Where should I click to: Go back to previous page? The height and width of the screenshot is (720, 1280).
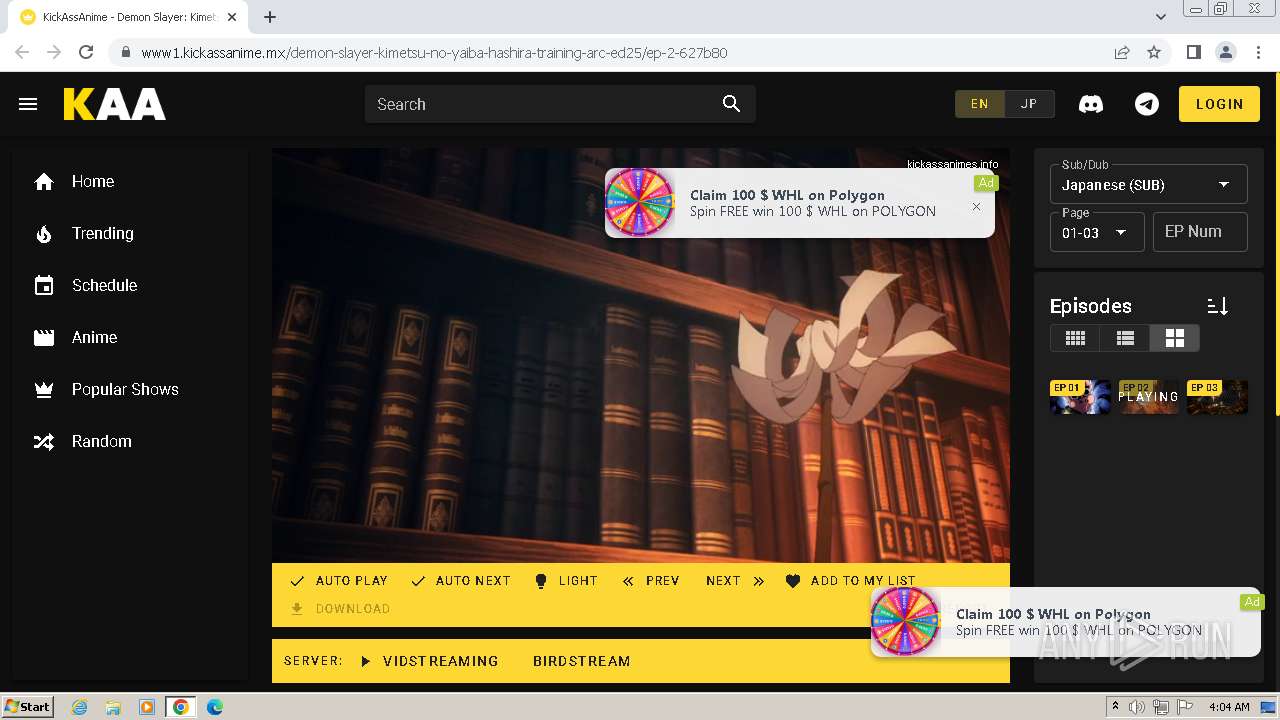[x=22, y=52]
